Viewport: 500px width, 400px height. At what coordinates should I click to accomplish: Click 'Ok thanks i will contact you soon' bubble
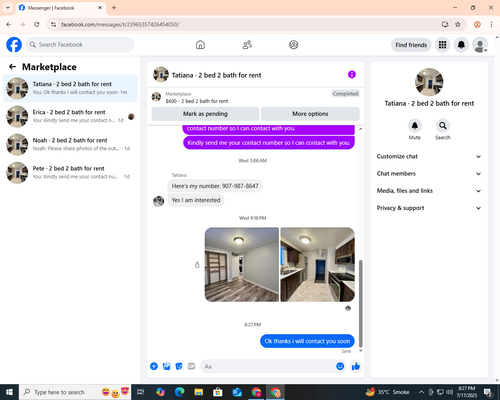(307, 341)
